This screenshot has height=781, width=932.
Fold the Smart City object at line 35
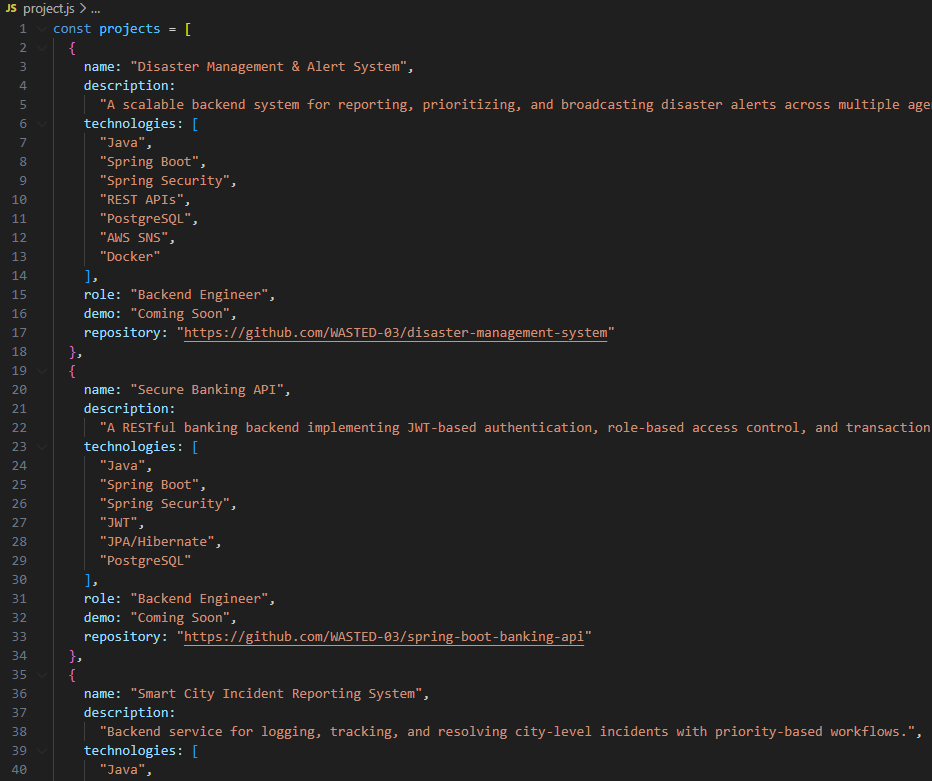(42, 675)
